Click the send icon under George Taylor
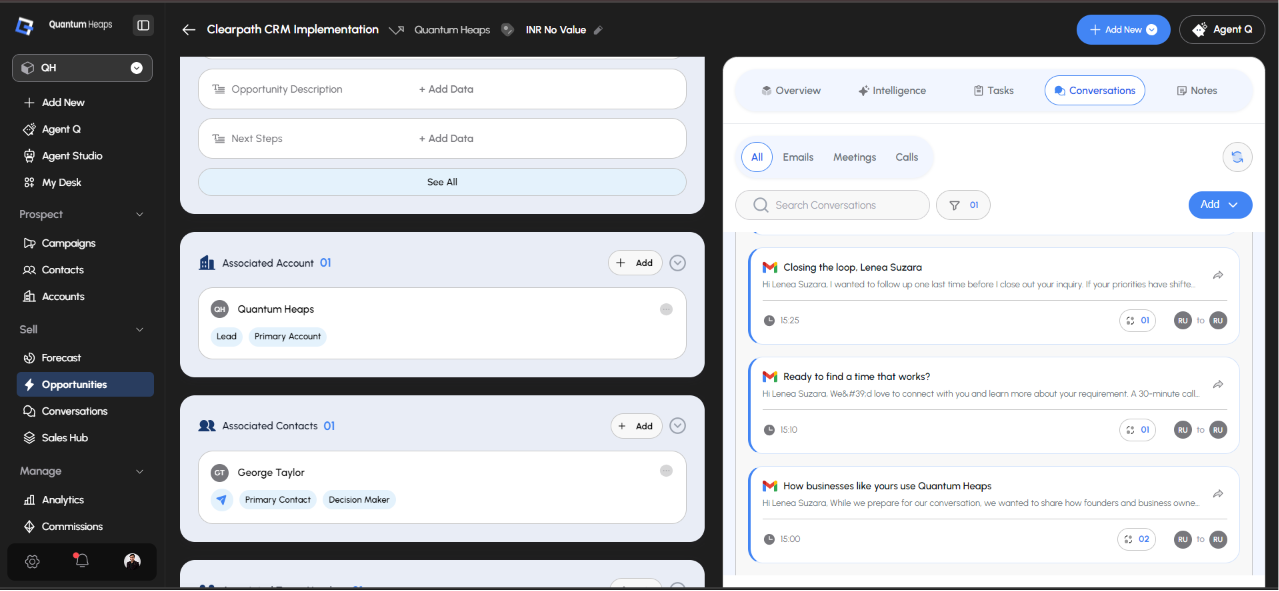This screenshot has height=591, width=1279. (x=221, y=500)
